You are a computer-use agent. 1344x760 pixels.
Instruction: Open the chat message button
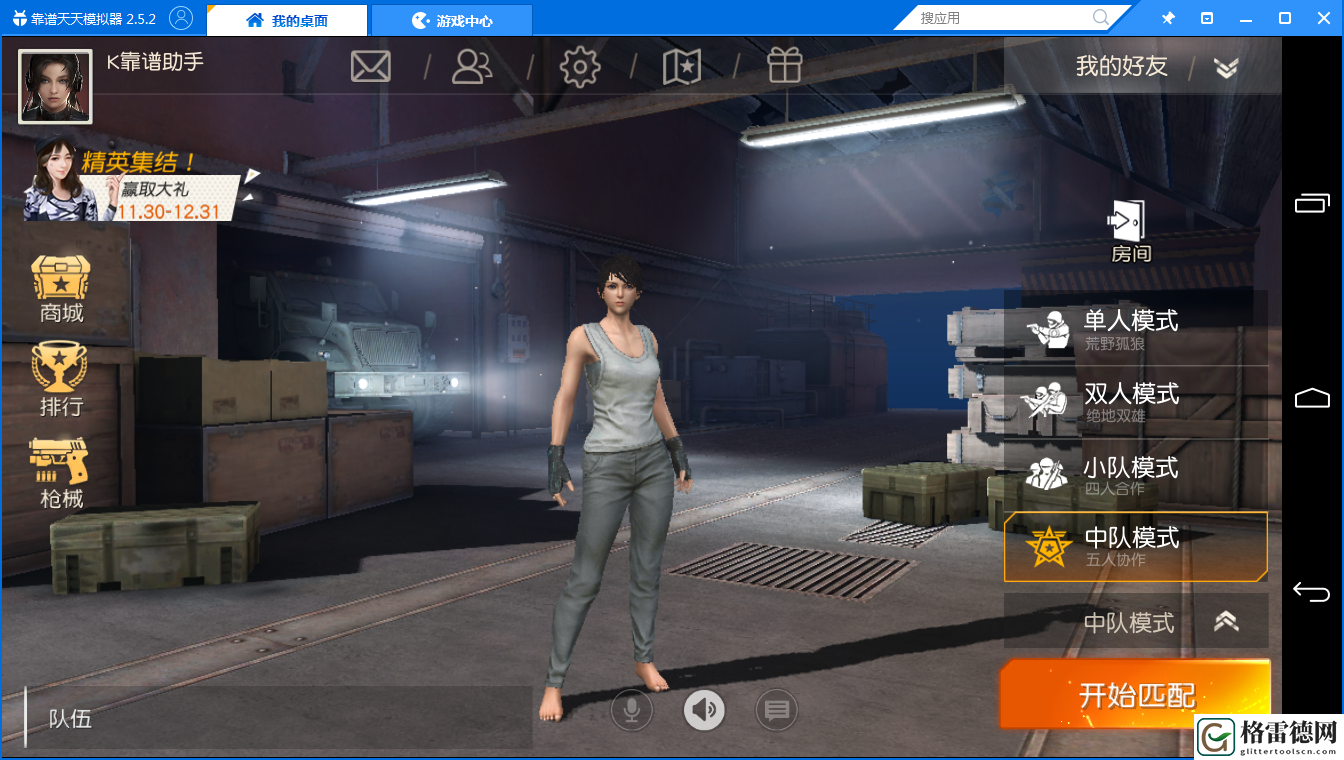[x=776, y=710]
